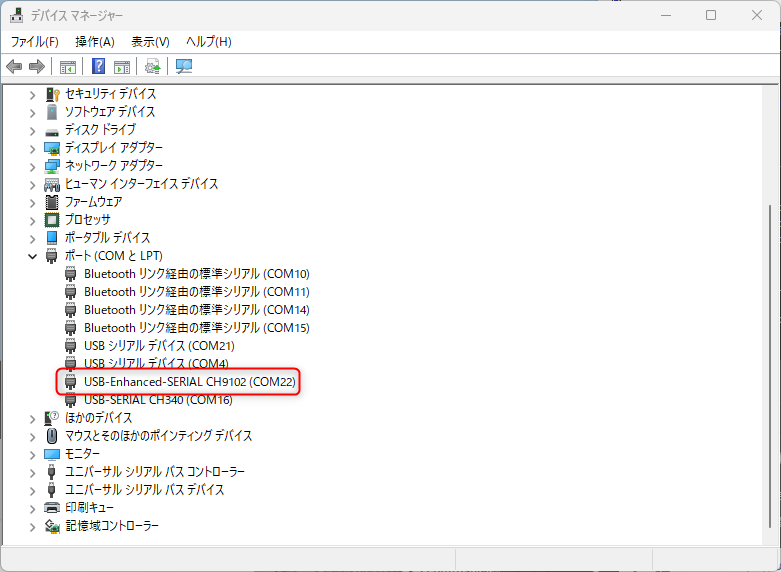Click the mouse icon for マウスとそのほかのポインティング デバイス
This screenshot has width=781, height=572.
click(x=52, y=435)
